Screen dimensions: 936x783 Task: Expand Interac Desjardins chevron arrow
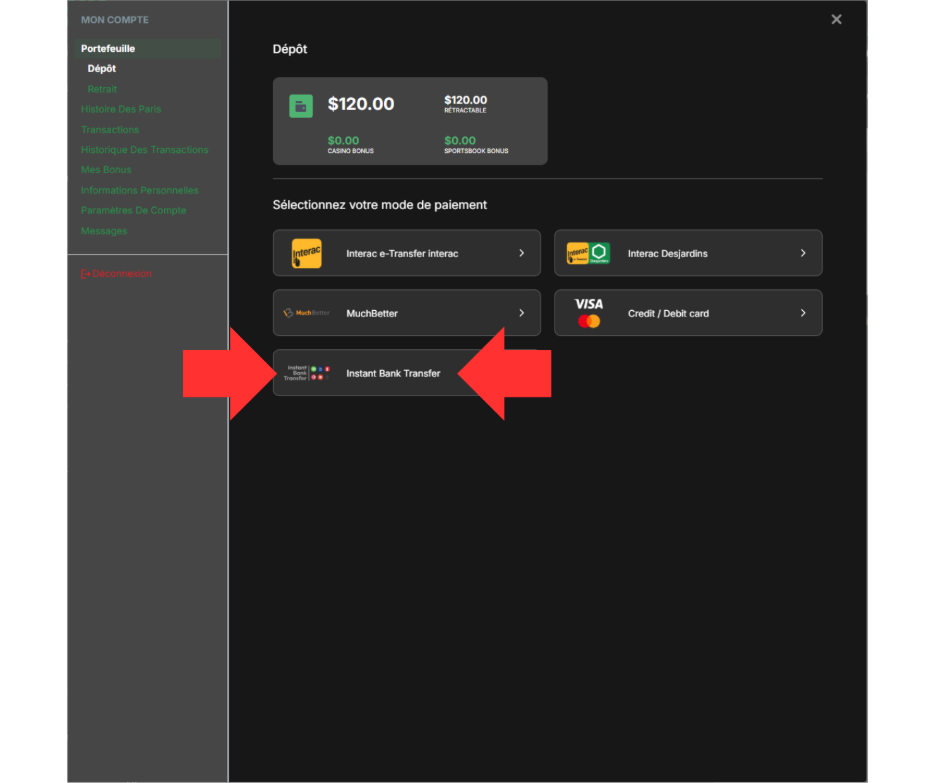pos(803,253)
